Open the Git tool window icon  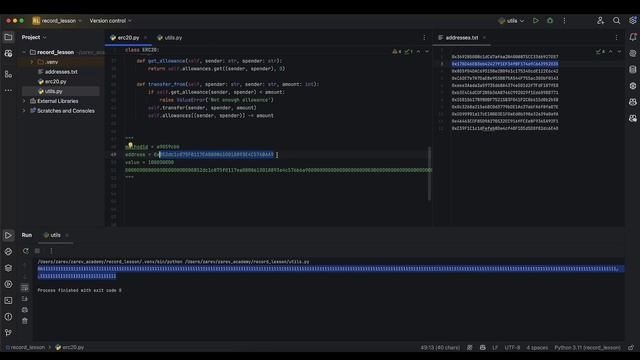coord(8,333)
